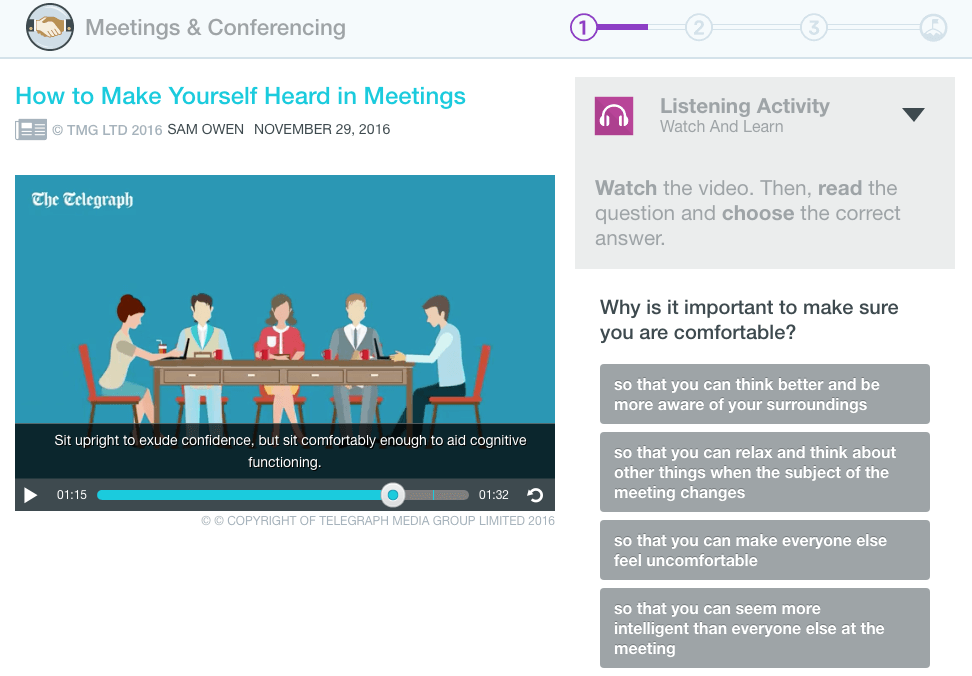The width and height of the screenshot is (972, 676).
Task: Choose answer 'make everyone else feel uncomfortable'
Action: click(764, 551)
